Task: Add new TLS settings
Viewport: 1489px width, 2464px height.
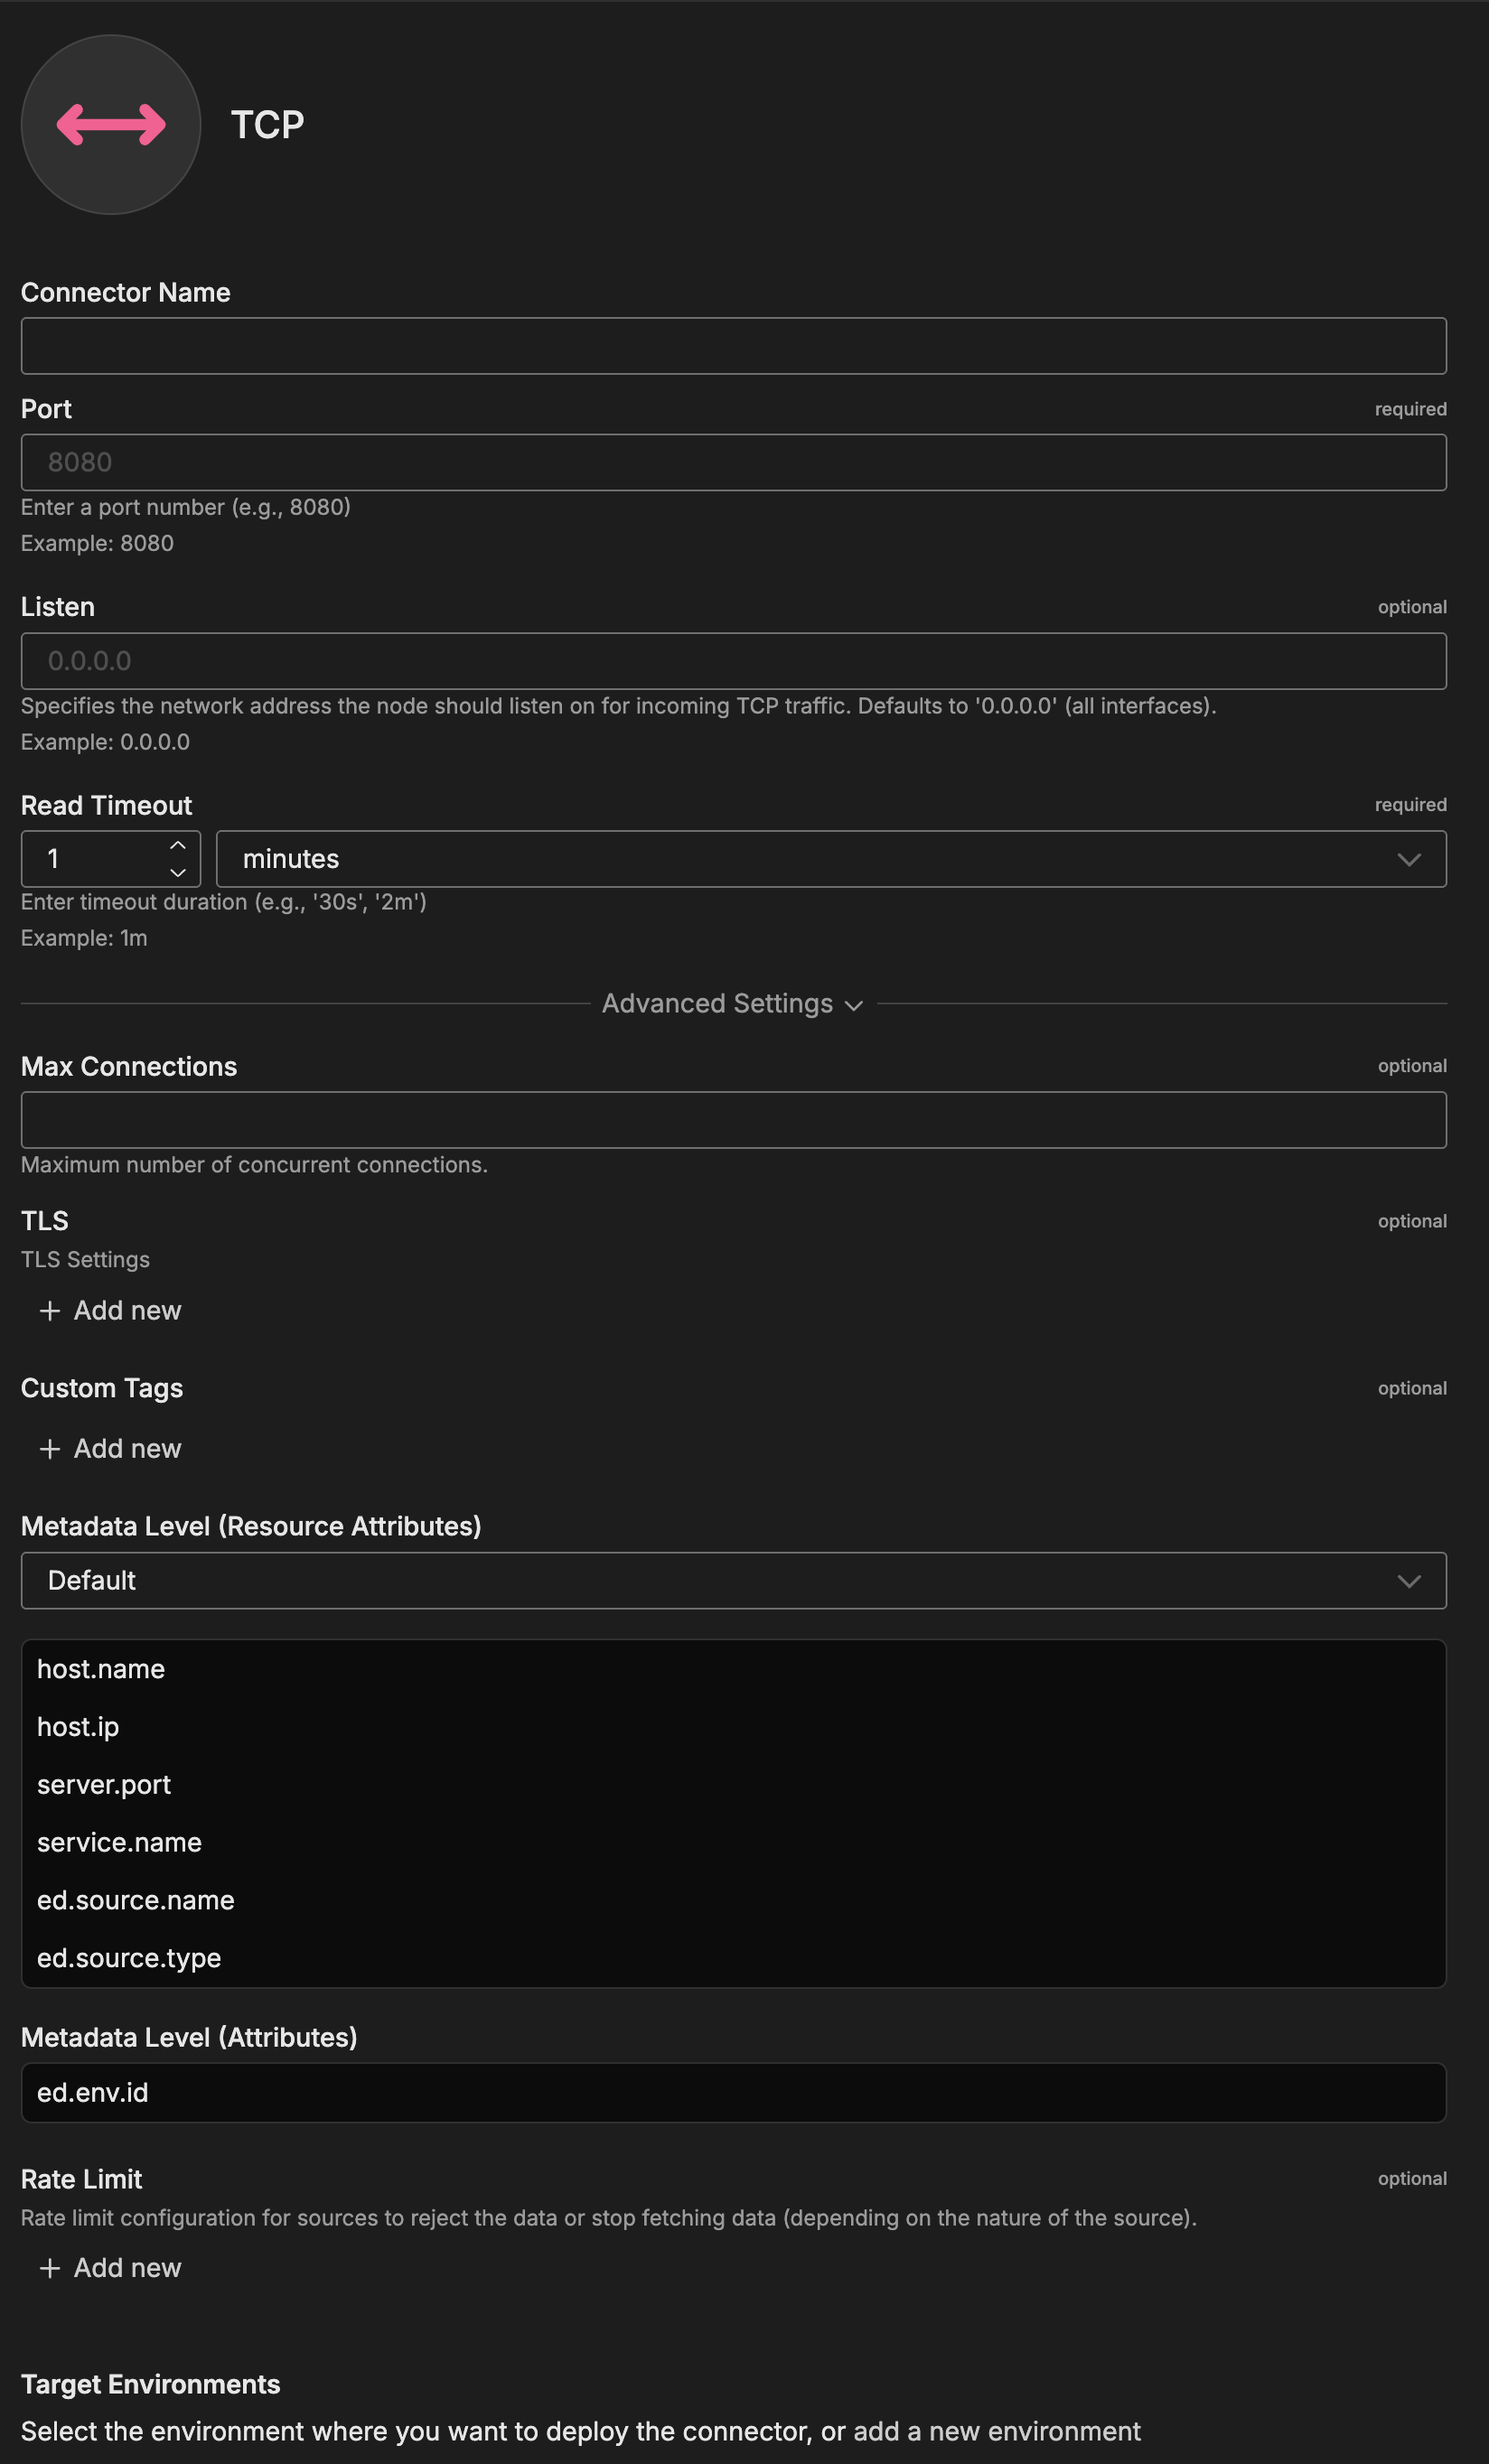Action: click(x=127, y=1311)
